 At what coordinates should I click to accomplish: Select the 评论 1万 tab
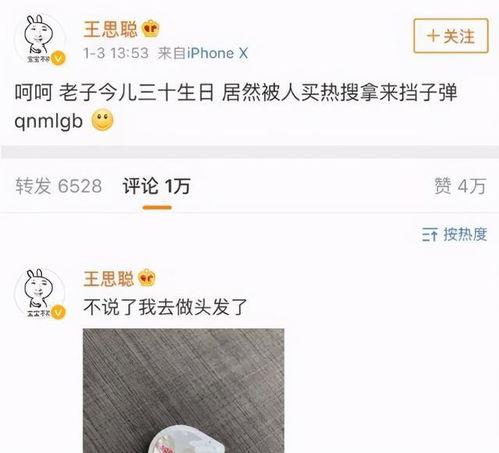(x=157, y=186)
